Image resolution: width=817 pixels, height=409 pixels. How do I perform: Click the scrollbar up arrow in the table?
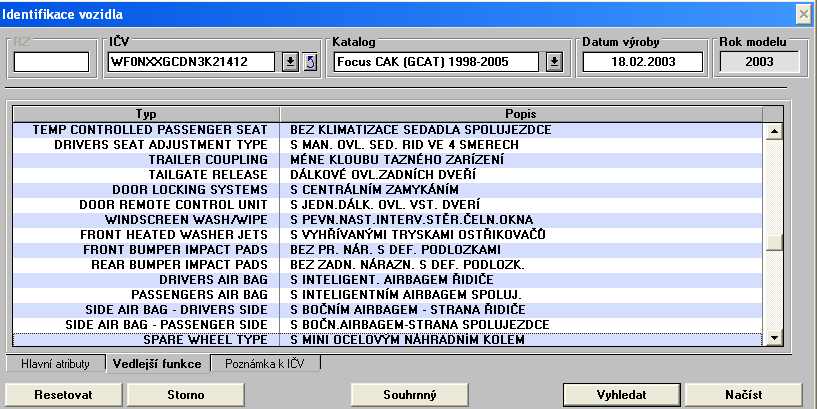click(772, 131)
